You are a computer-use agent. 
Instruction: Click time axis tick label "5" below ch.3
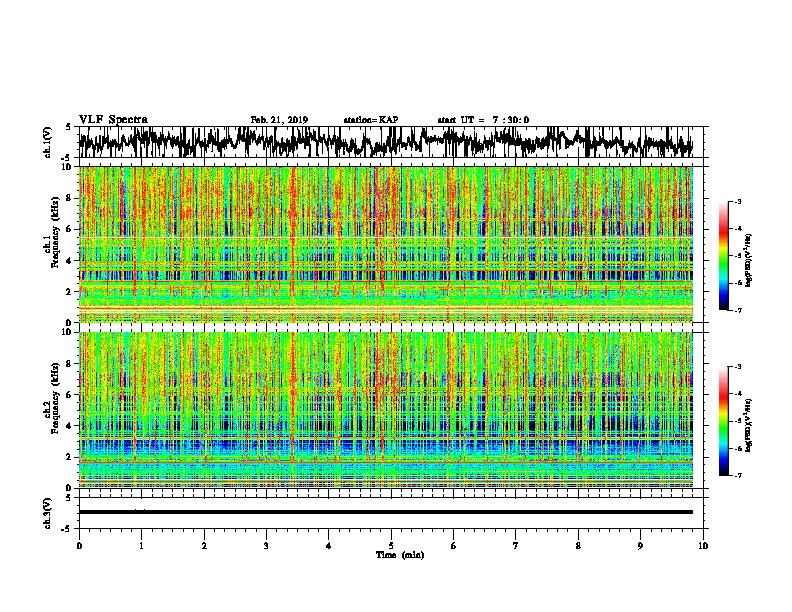click(x=391, y=546)
